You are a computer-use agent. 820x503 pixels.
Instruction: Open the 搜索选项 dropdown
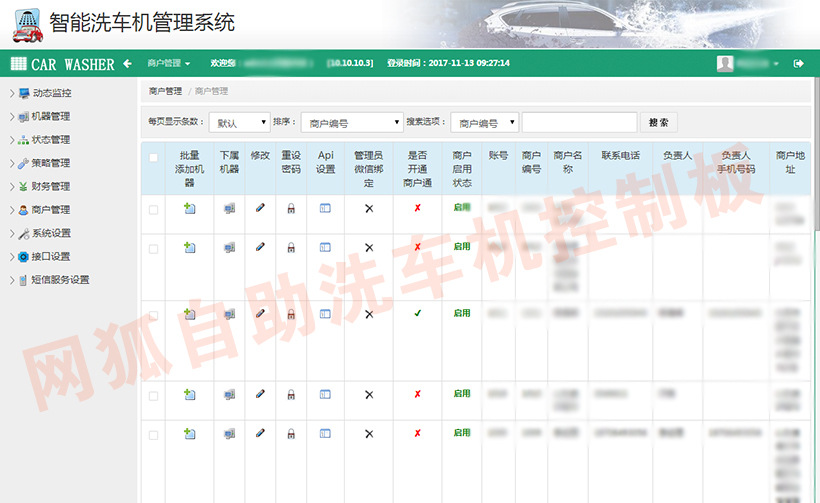485,123
